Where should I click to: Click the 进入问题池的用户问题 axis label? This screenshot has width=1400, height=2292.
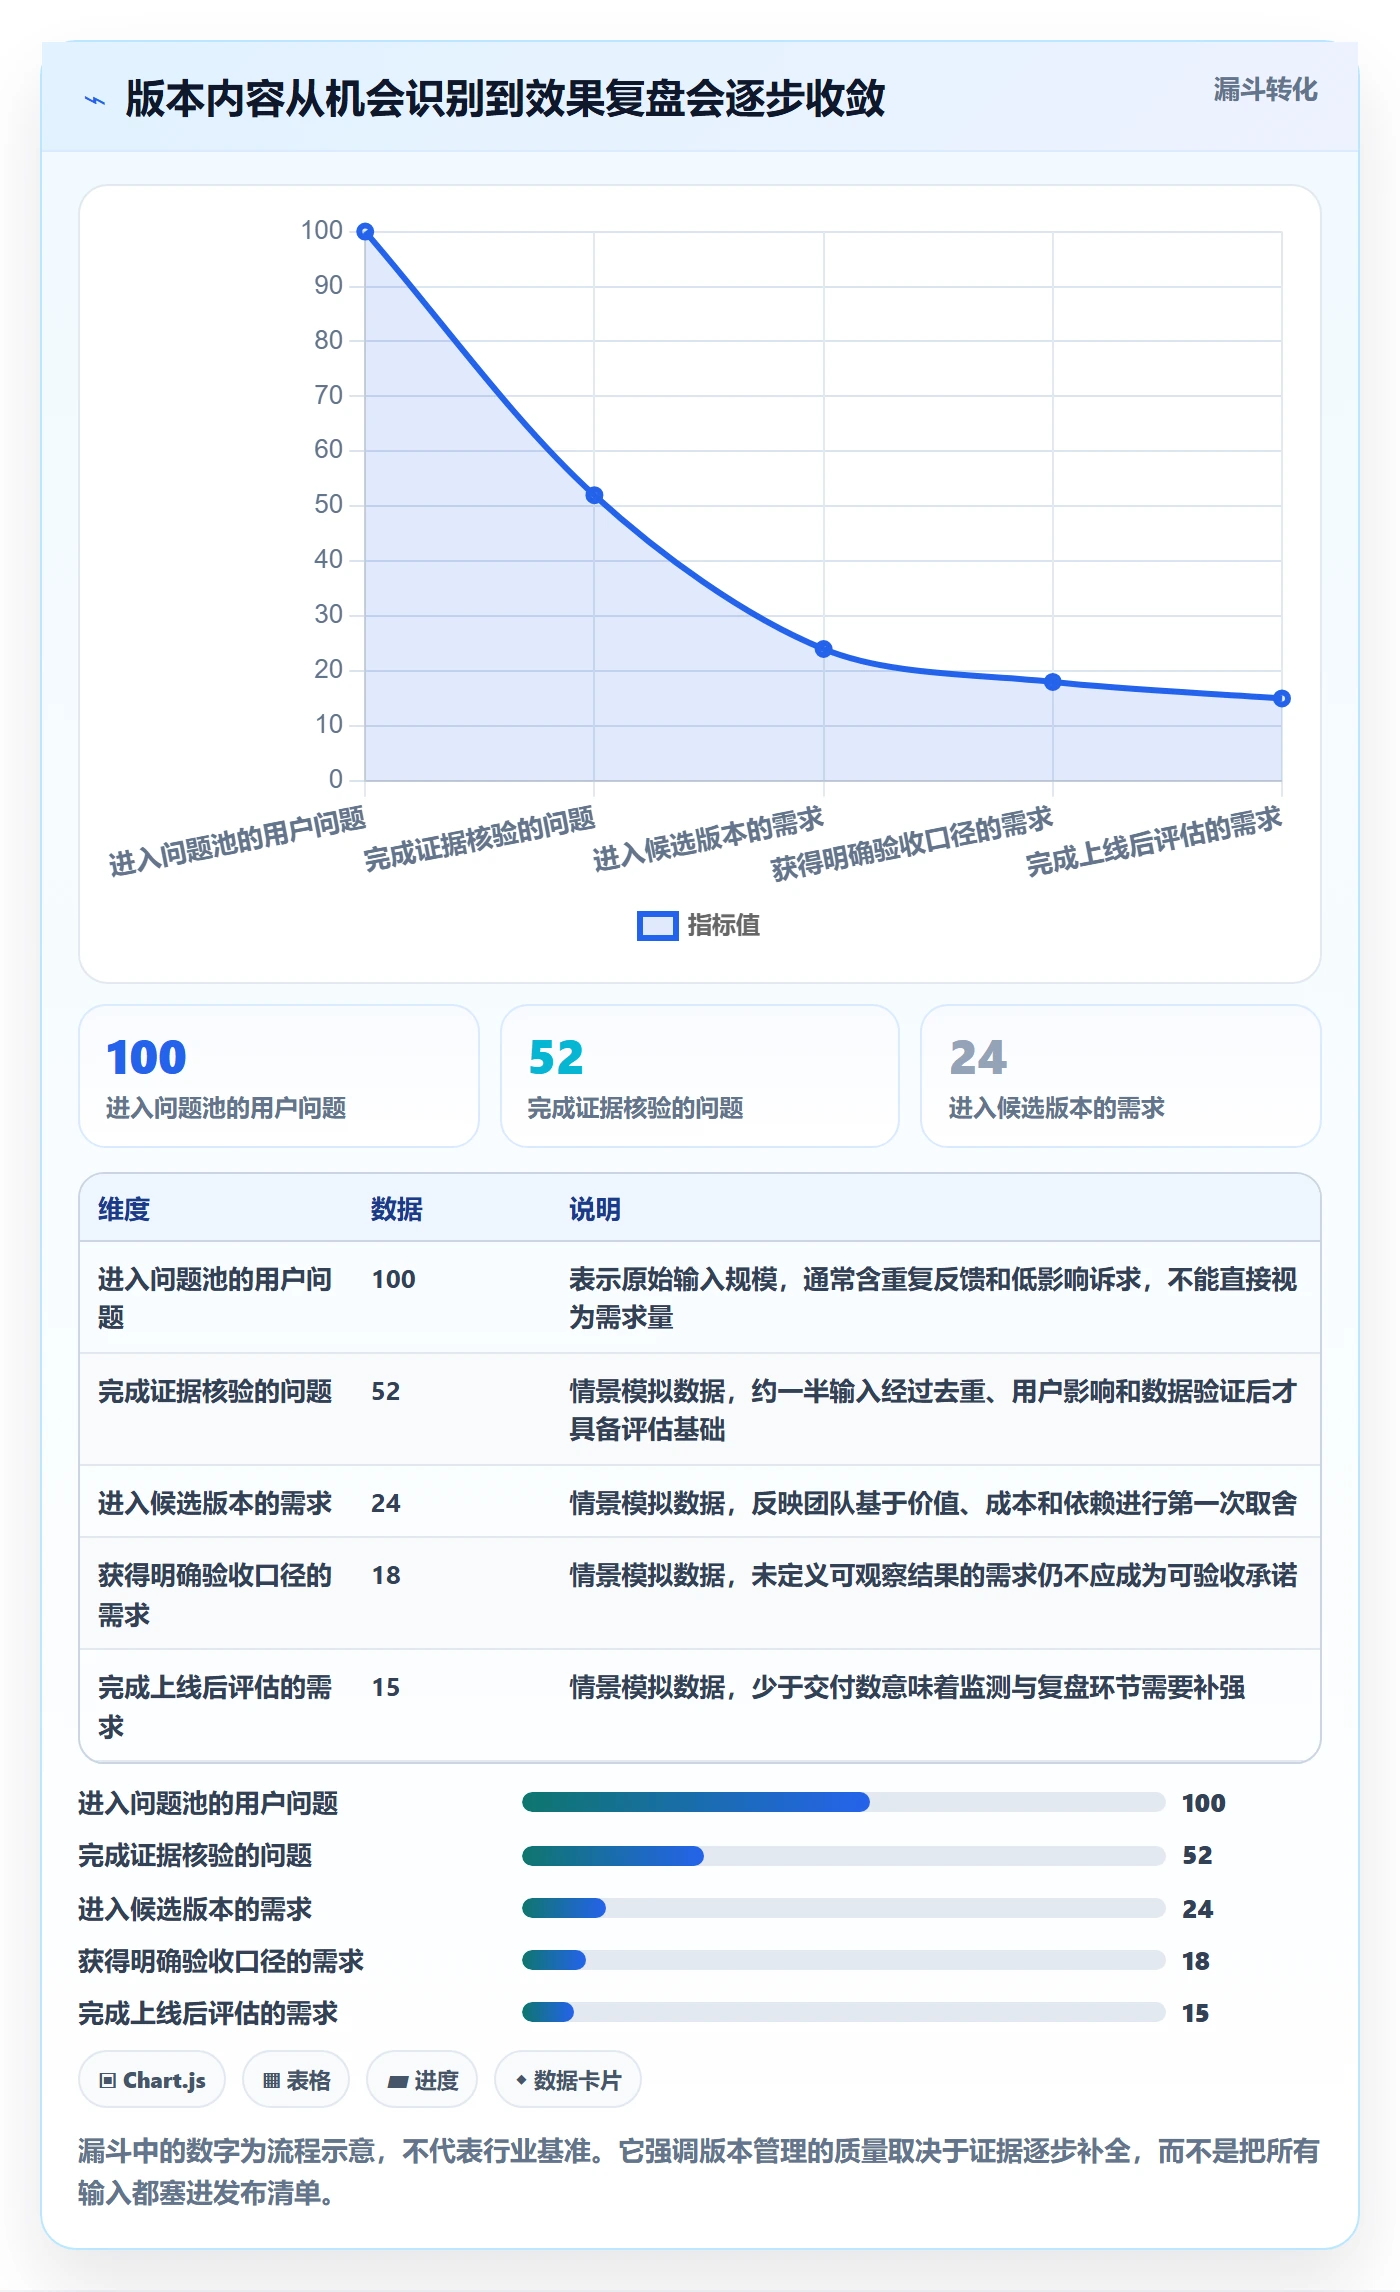pos(238,842)
